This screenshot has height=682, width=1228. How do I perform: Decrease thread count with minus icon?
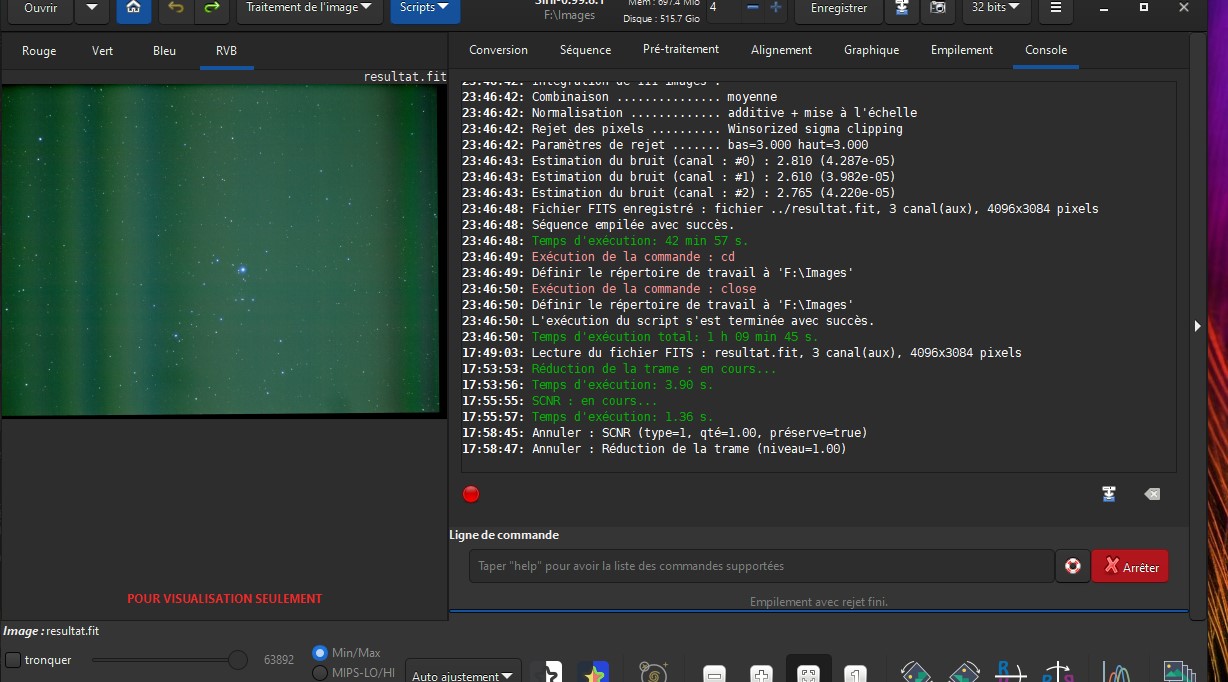(752, 7)
